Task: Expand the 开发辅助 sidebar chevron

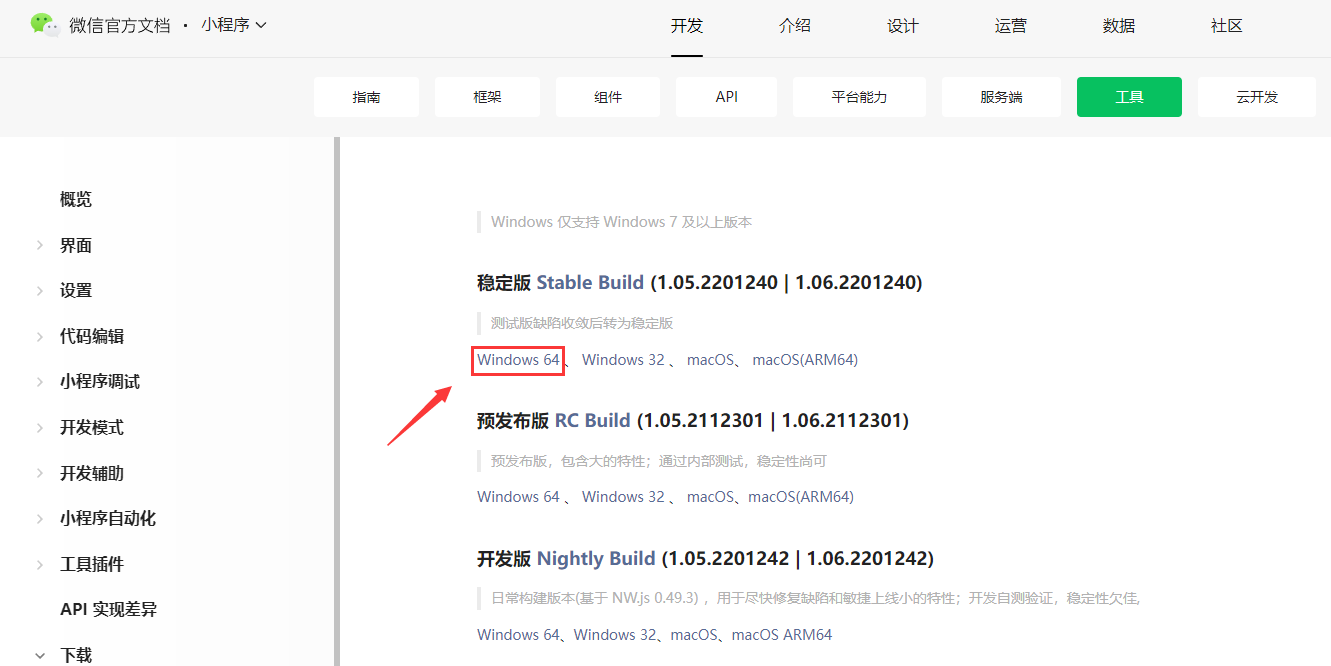Action: [39, 473]
